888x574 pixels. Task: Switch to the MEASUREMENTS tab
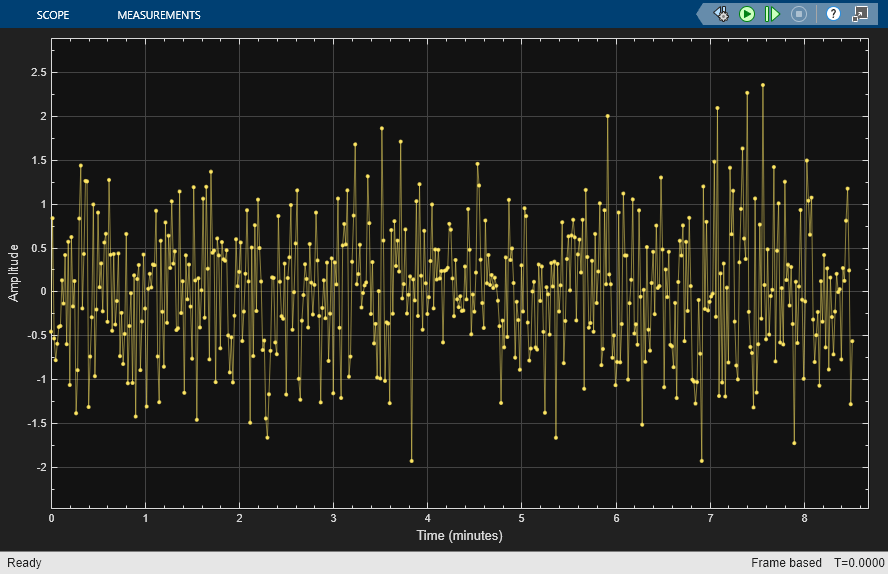point(159,15)
